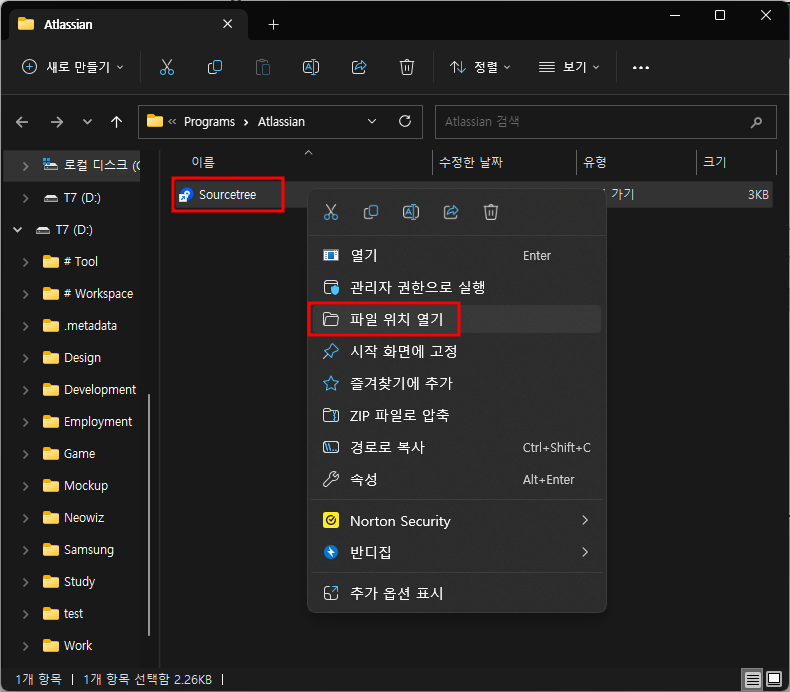The width and height of the screenshot is (790, 692).
Task: Click the Rename icon in the main toolbar
Action: coord(310,67)
